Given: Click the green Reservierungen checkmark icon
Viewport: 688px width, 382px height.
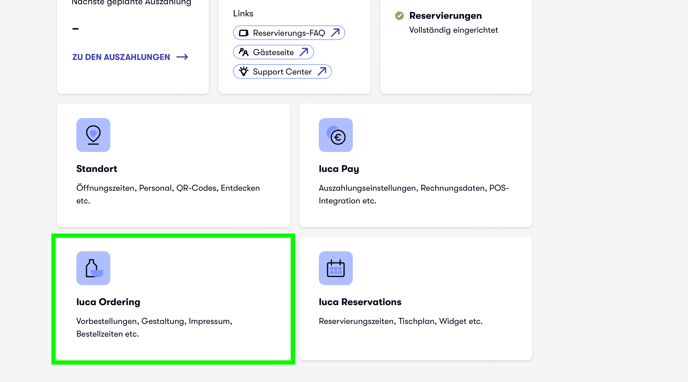Looking at the screenshot, I should [399, 16].
